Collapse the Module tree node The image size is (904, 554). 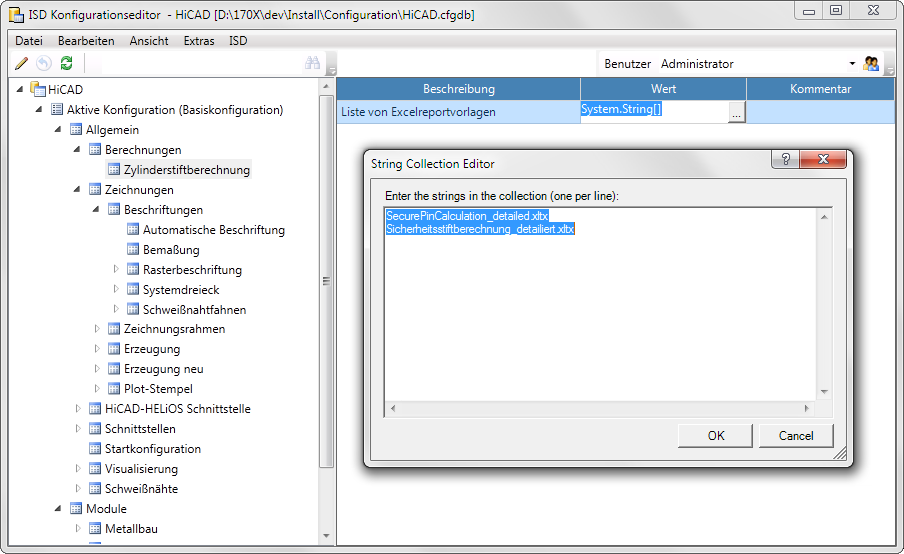[x=58, y=508]
